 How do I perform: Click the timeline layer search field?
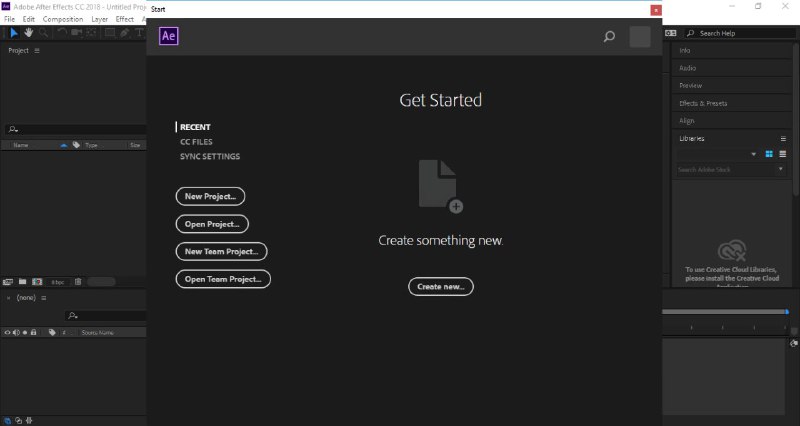(106, 316)
